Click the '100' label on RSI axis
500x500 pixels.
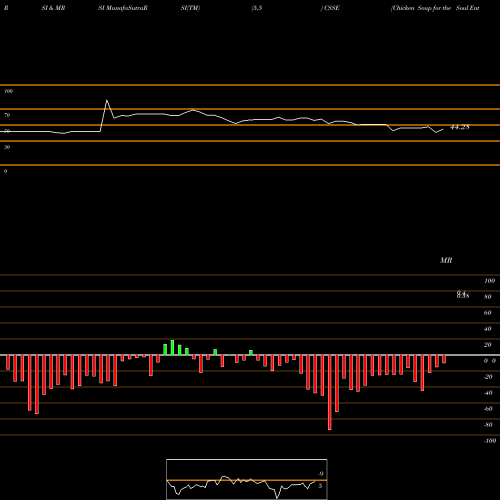(8, 91)
